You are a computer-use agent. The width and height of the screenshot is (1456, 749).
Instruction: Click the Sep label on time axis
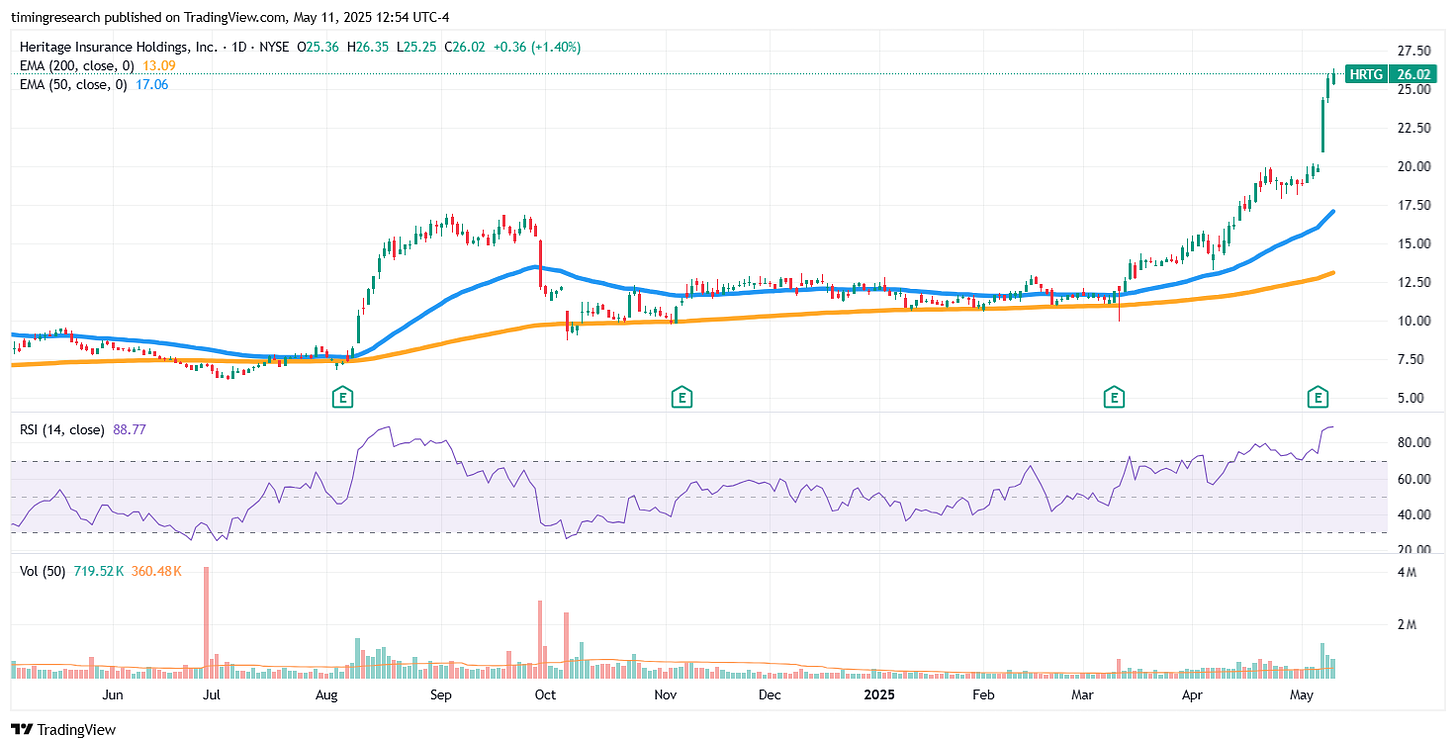(440, 694)
